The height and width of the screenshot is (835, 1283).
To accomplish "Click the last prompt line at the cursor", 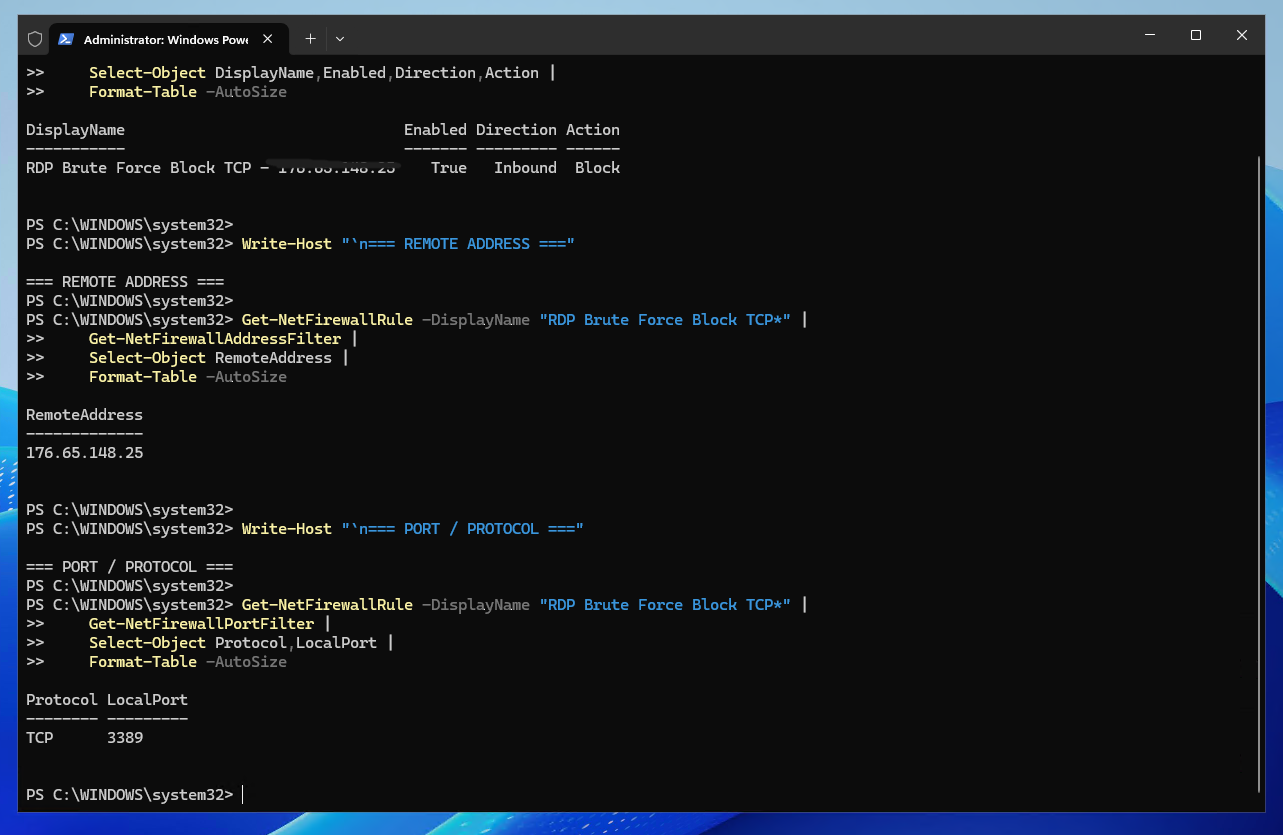I will pyautogui.click(x=135, y=795).
